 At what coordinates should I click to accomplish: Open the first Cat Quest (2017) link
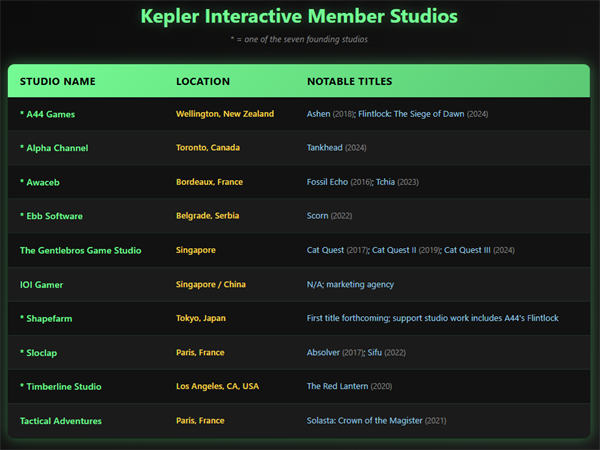click(325, 250)
